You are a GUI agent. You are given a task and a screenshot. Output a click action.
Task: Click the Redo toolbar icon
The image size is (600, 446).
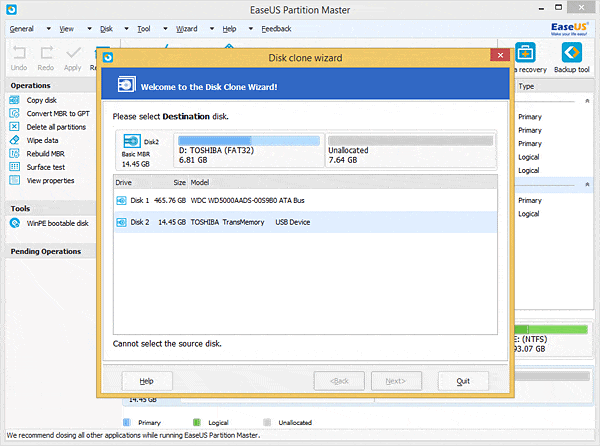[46, 52]
